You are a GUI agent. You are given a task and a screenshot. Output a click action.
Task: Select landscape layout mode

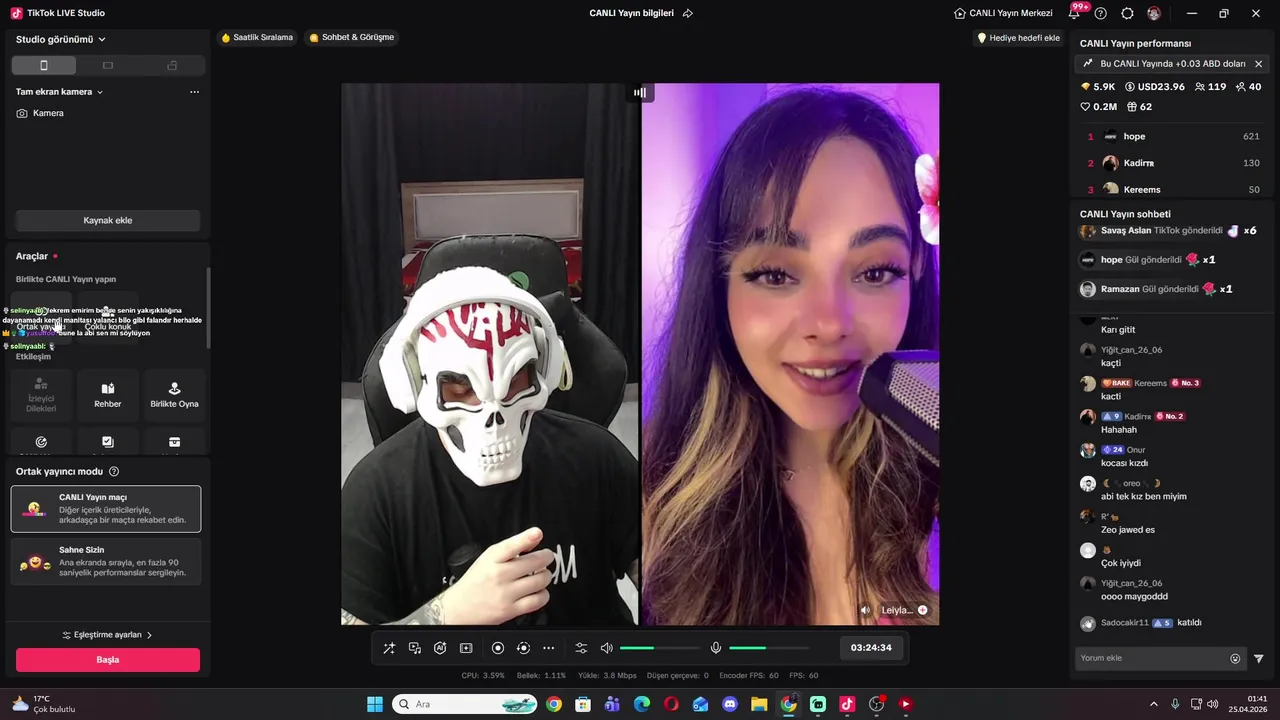[108, 65]
